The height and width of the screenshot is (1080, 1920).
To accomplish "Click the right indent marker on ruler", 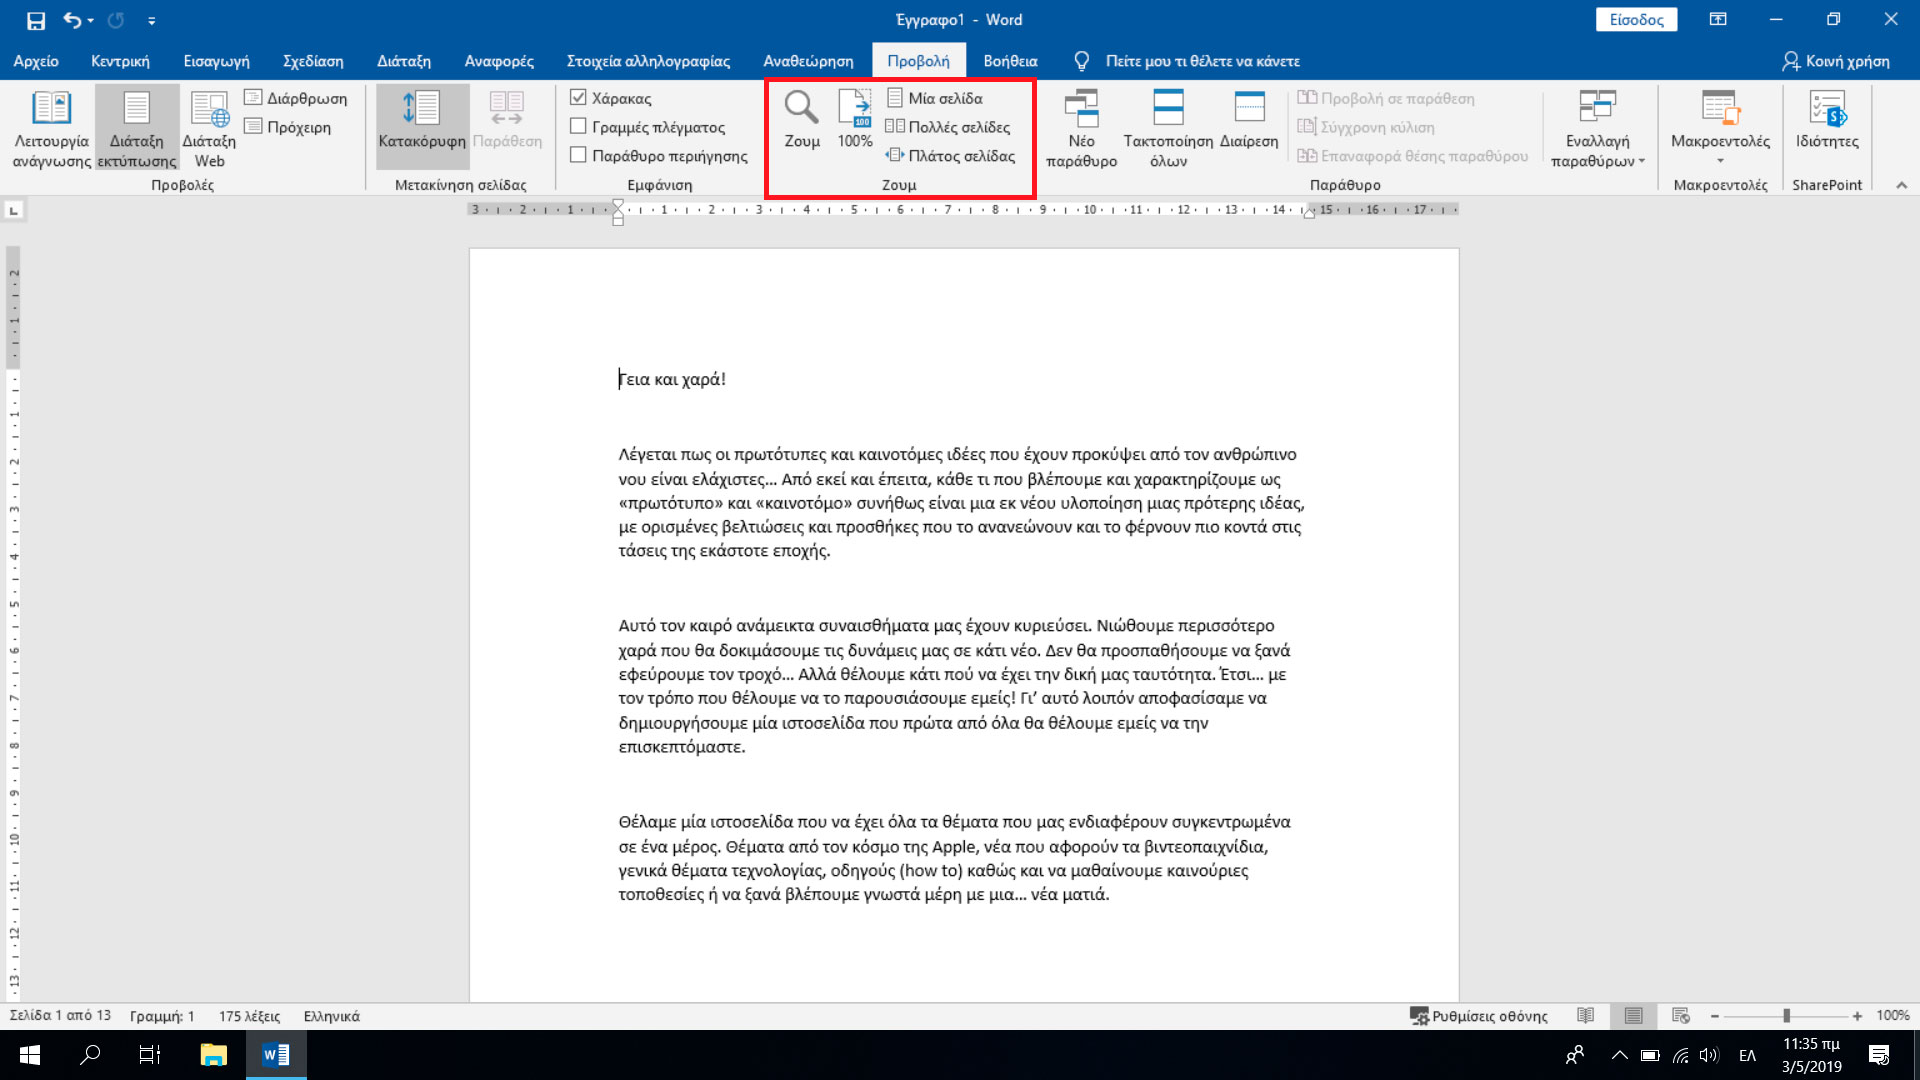I will [x=1309, y=213].
